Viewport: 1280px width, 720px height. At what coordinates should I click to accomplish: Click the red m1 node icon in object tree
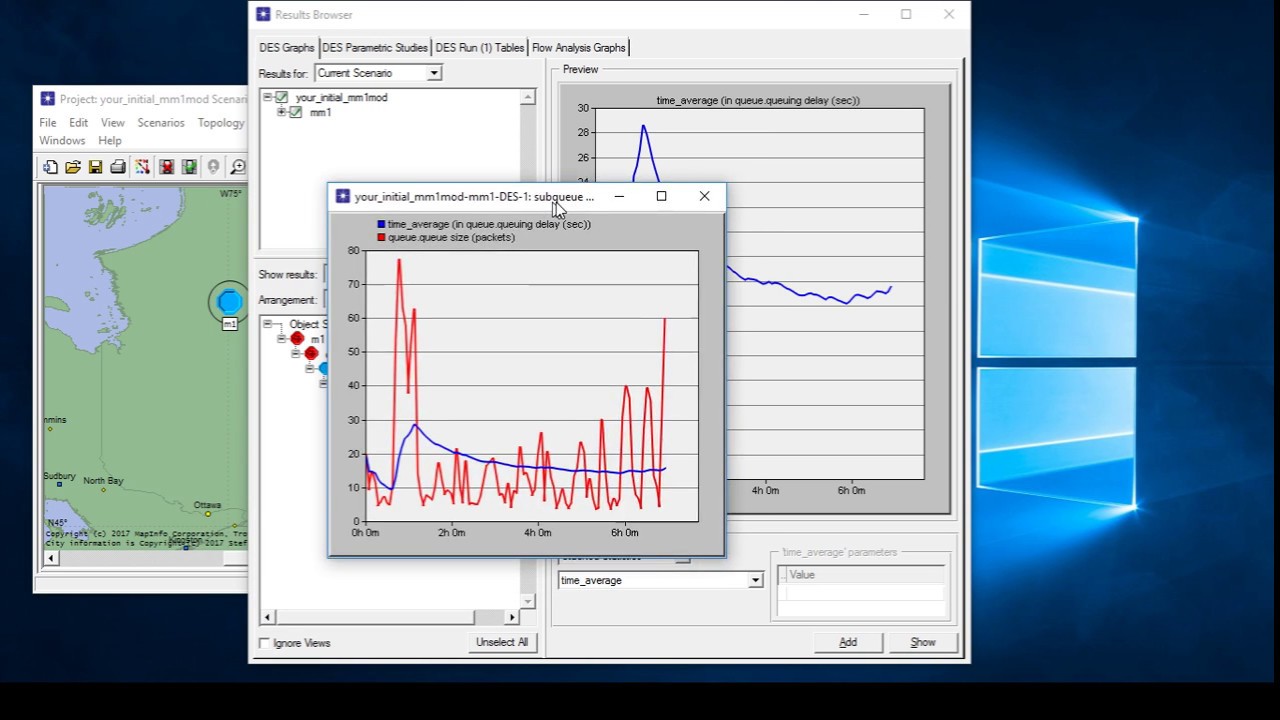click(x=297, y=339)
